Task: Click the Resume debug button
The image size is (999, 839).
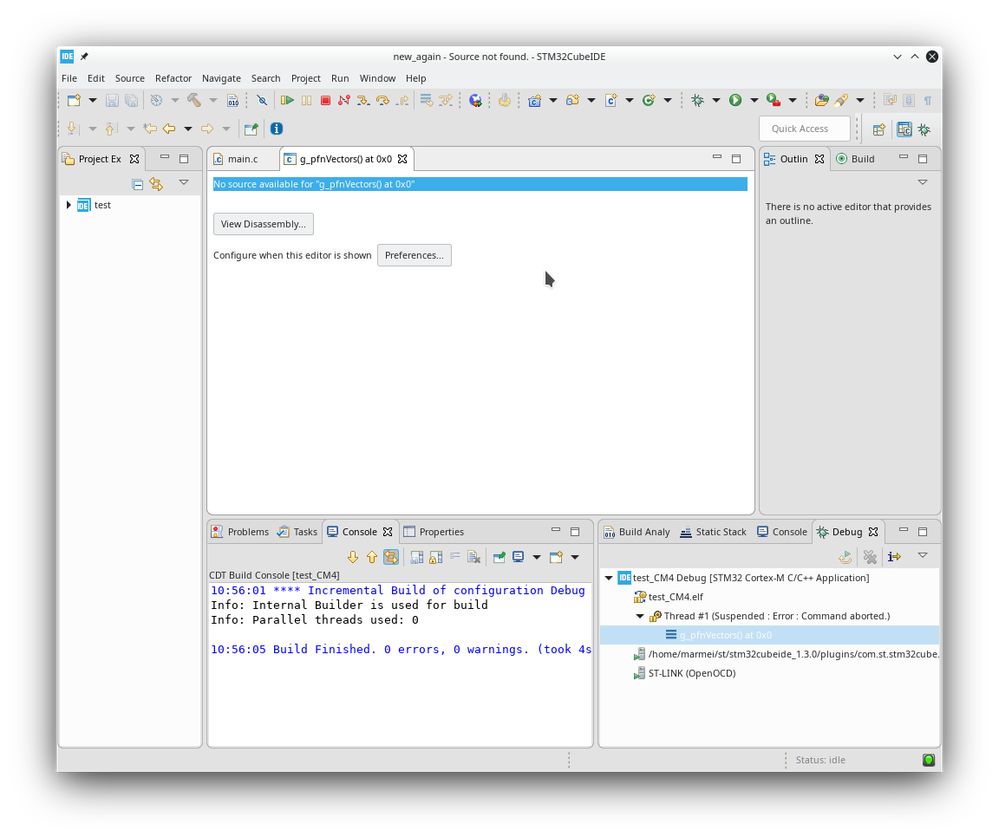Action: pos(287,100)
